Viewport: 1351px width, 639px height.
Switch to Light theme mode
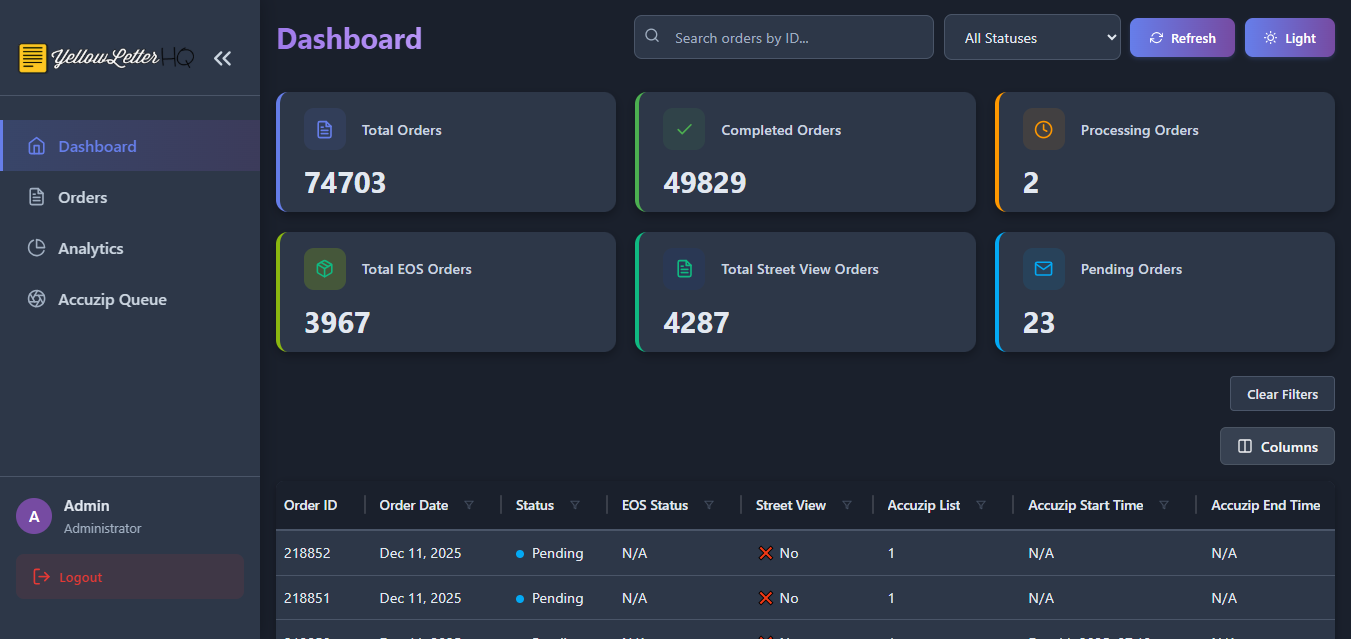1289,38
